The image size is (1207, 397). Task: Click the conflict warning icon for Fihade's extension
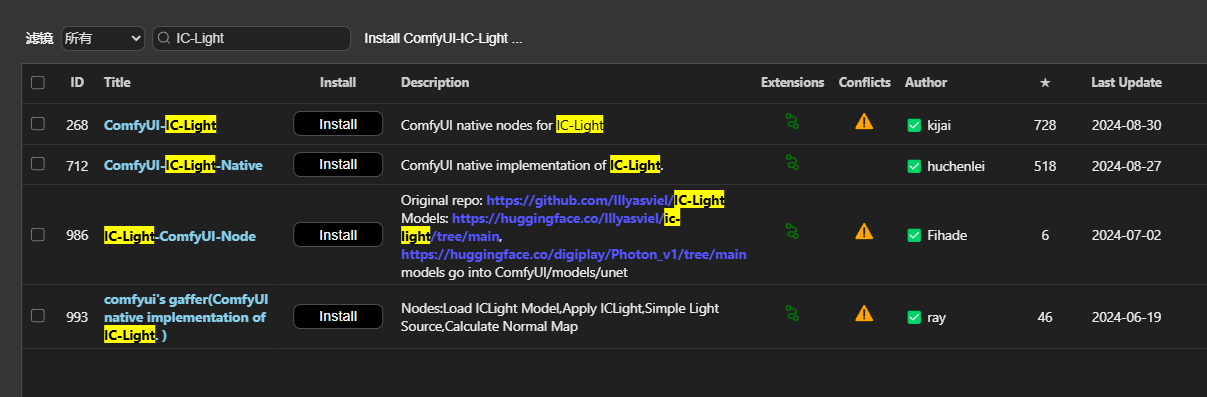pyautogui.click(x=864, y=232)
